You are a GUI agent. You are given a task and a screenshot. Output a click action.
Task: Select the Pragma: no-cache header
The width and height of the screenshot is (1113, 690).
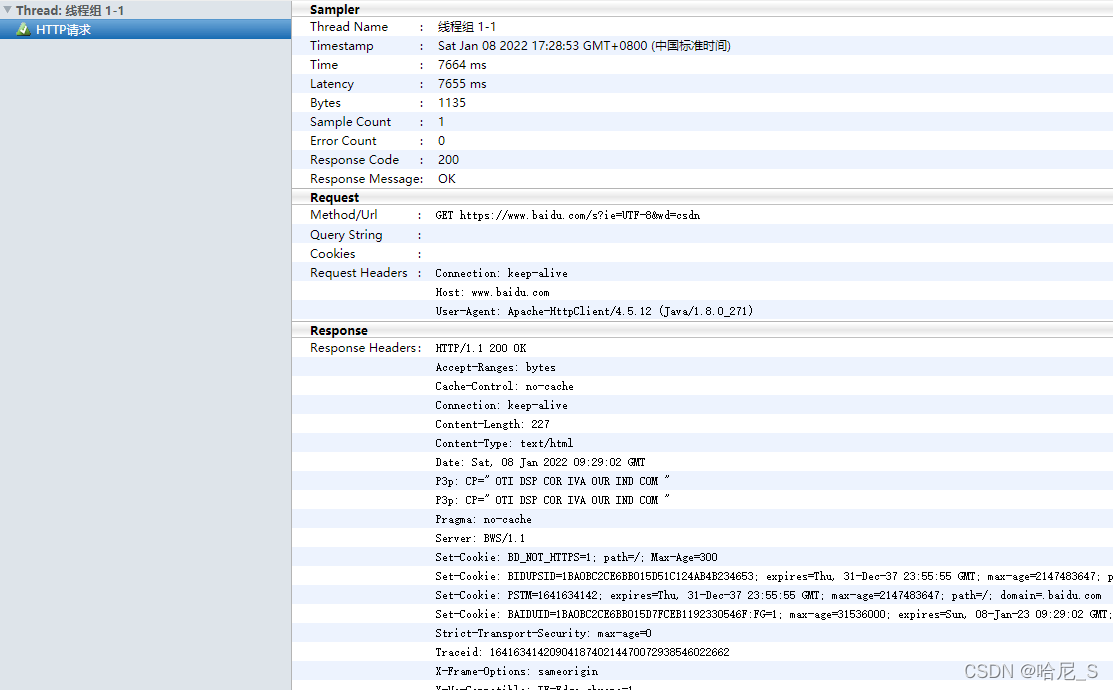(x=483, y=520)
